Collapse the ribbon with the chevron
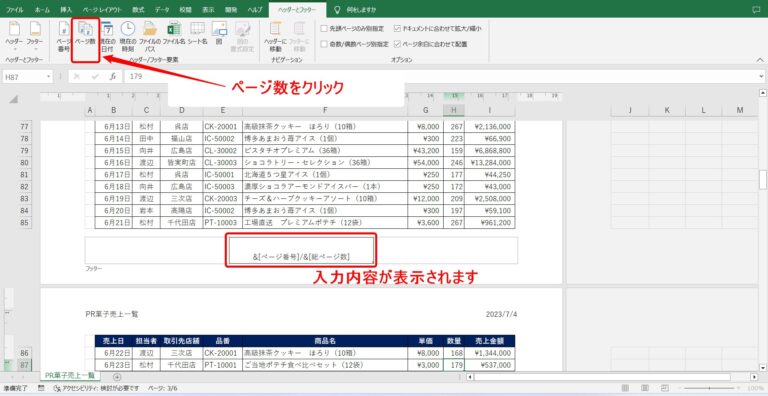 (759, 59)
